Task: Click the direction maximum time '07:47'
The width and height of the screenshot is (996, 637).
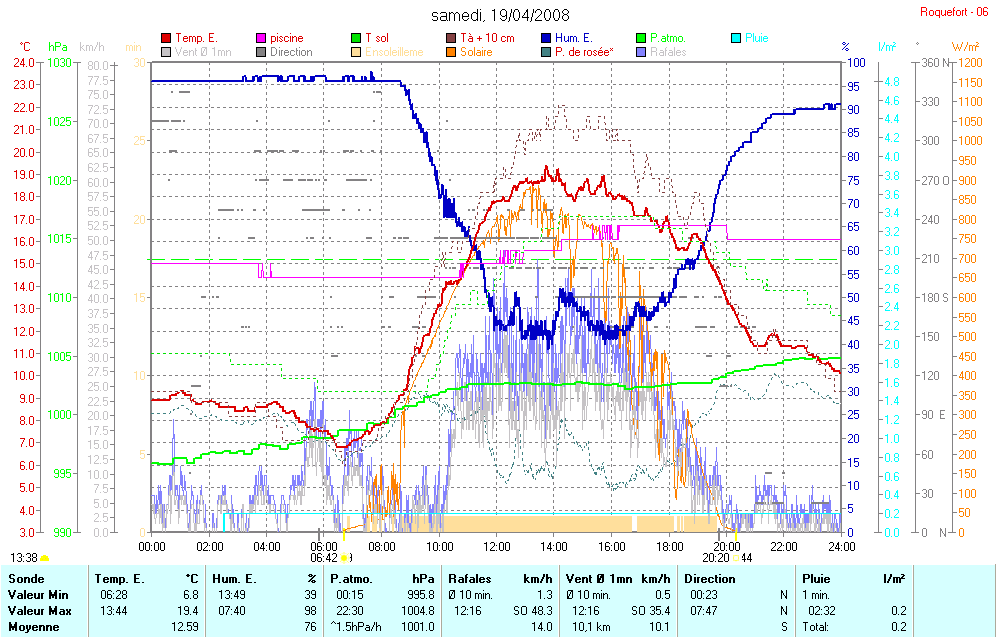Action: [704, 611]
